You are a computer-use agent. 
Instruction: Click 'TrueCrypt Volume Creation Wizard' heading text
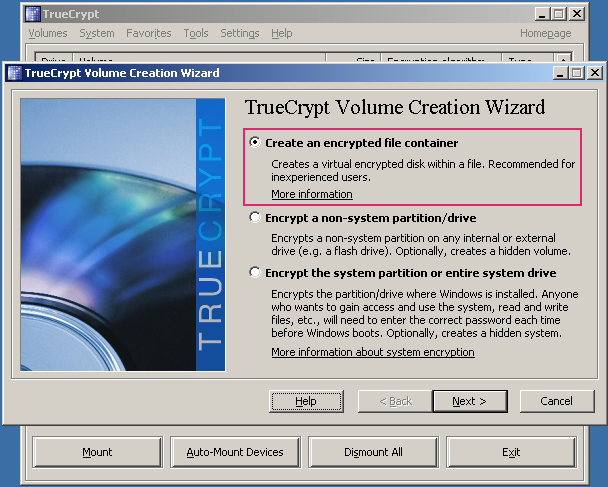395,107
